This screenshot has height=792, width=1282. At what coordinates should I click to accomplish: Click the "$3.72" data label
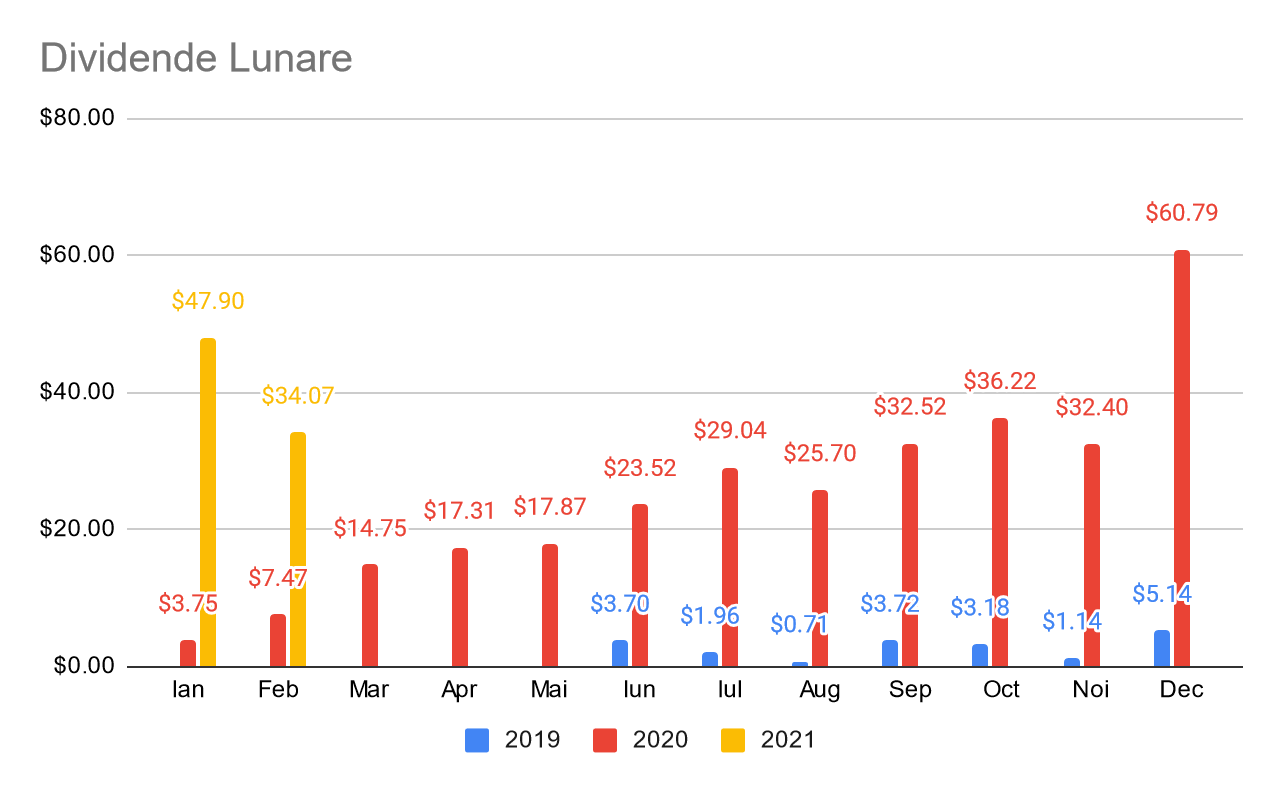tap(890, 604)
